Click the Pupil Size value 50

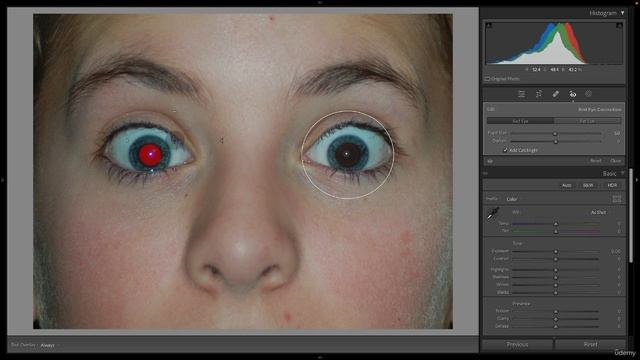click(617, 133)
